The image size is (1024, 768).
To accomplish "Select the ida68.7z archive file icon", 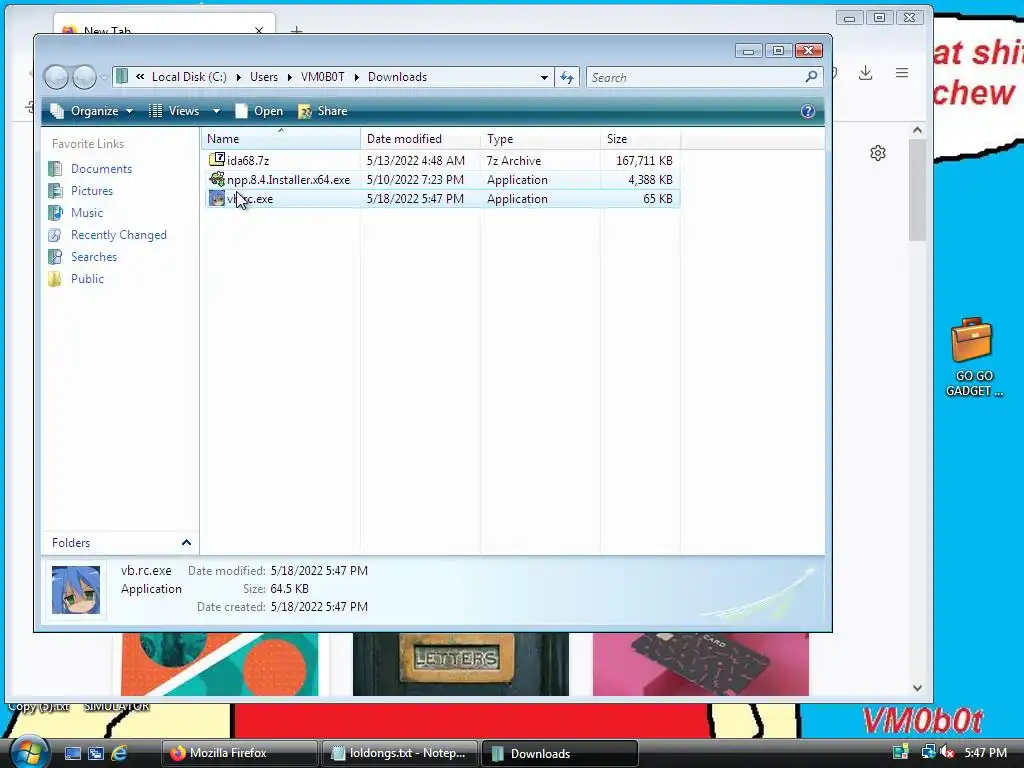I will coord(217,159).
